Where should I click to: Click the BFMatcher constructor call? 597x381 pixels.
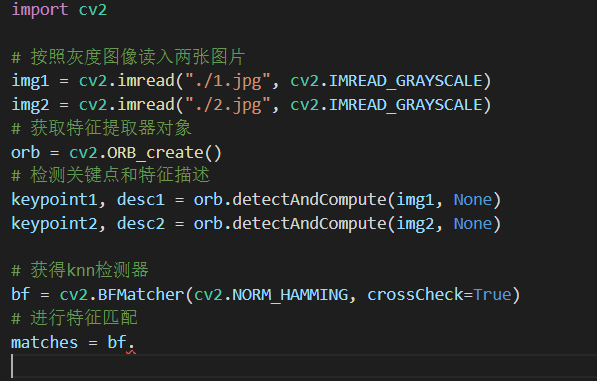141,295
